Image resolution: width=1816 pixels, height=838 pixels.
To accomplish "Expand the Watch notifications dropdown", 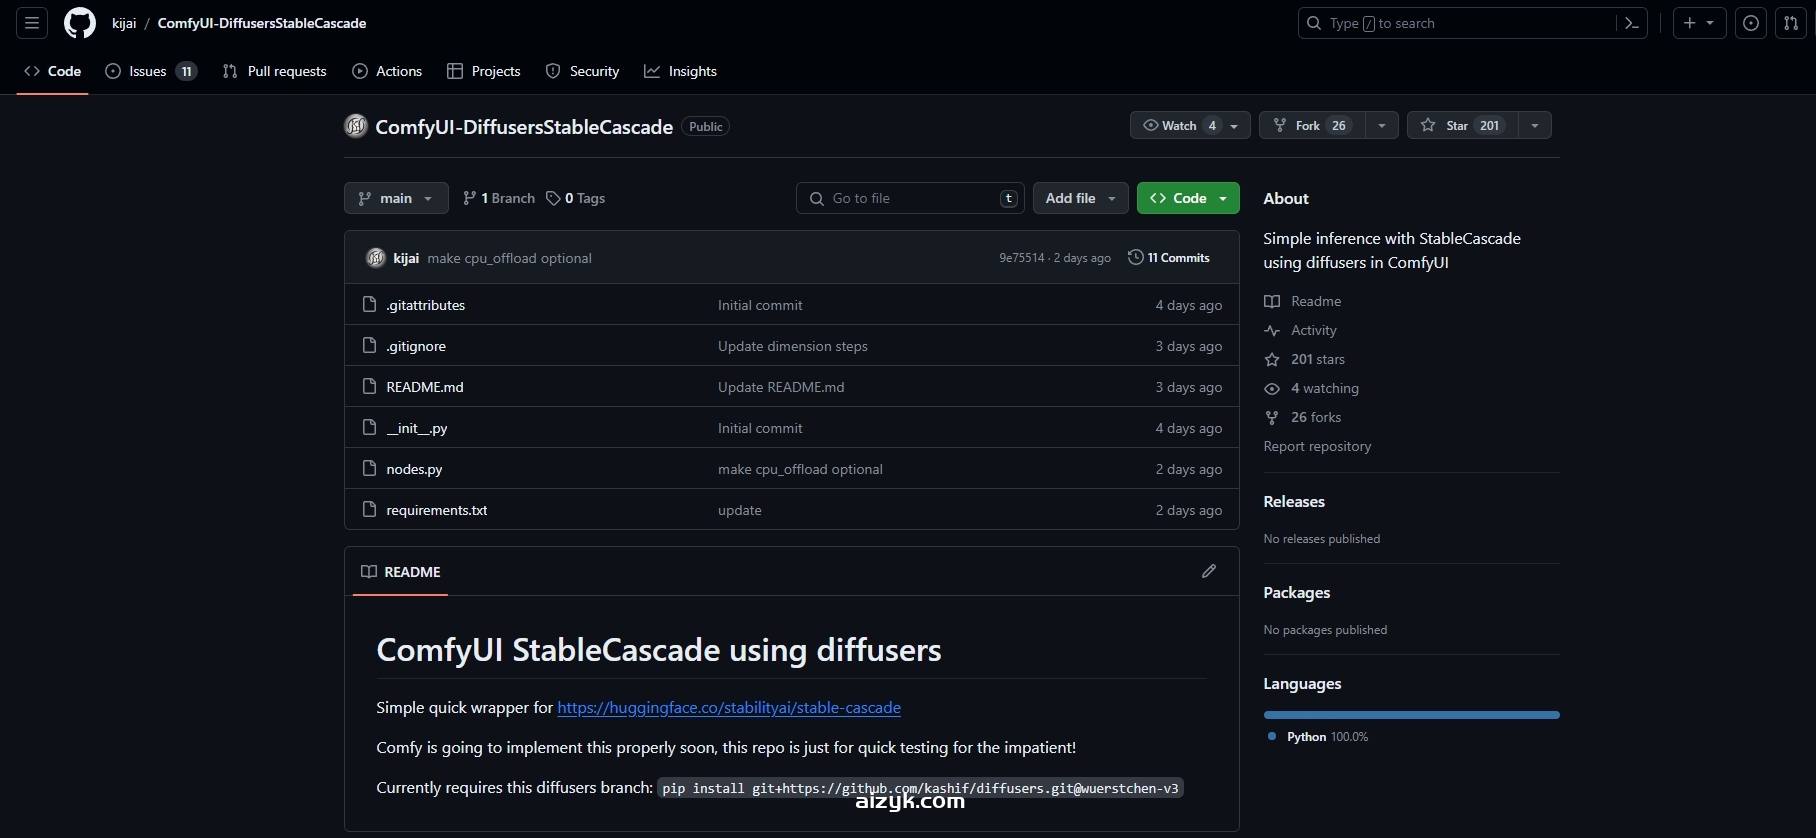I will pyautogui.click(x=1190, y=125).
